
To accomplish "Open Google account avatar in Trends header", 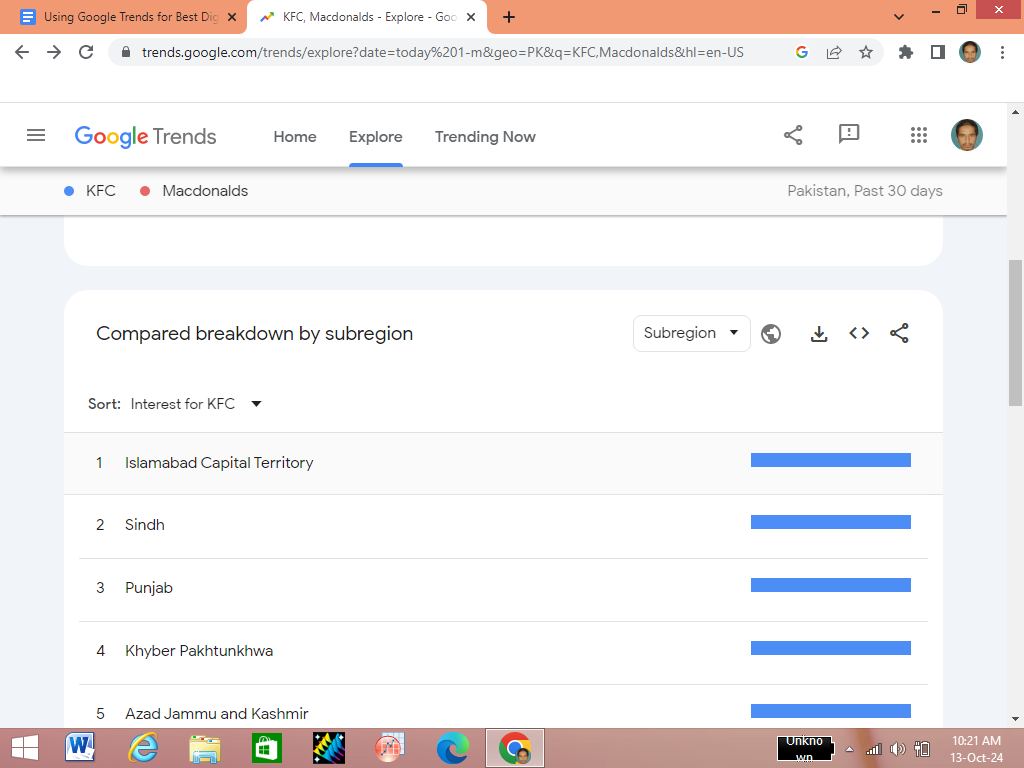I will point(967,135).
